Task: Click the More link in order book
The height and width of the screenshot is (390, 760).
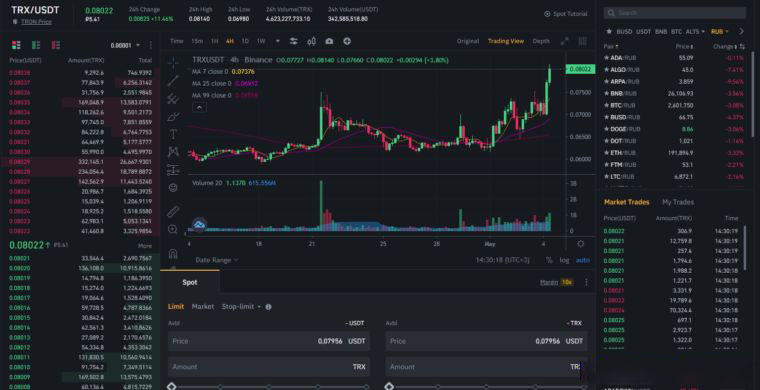Action: (x=144, y=246)
